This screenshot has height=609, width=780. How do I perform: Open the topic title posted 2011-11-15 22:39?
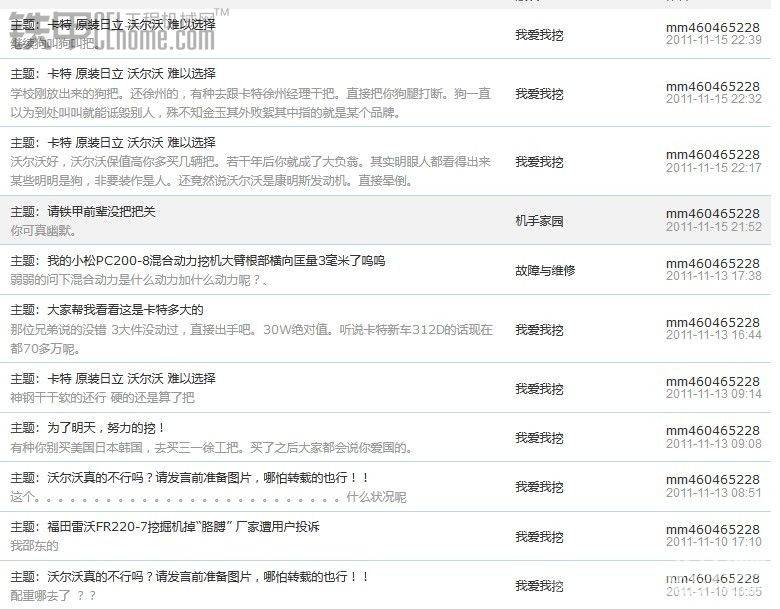(x=131, y=24)
